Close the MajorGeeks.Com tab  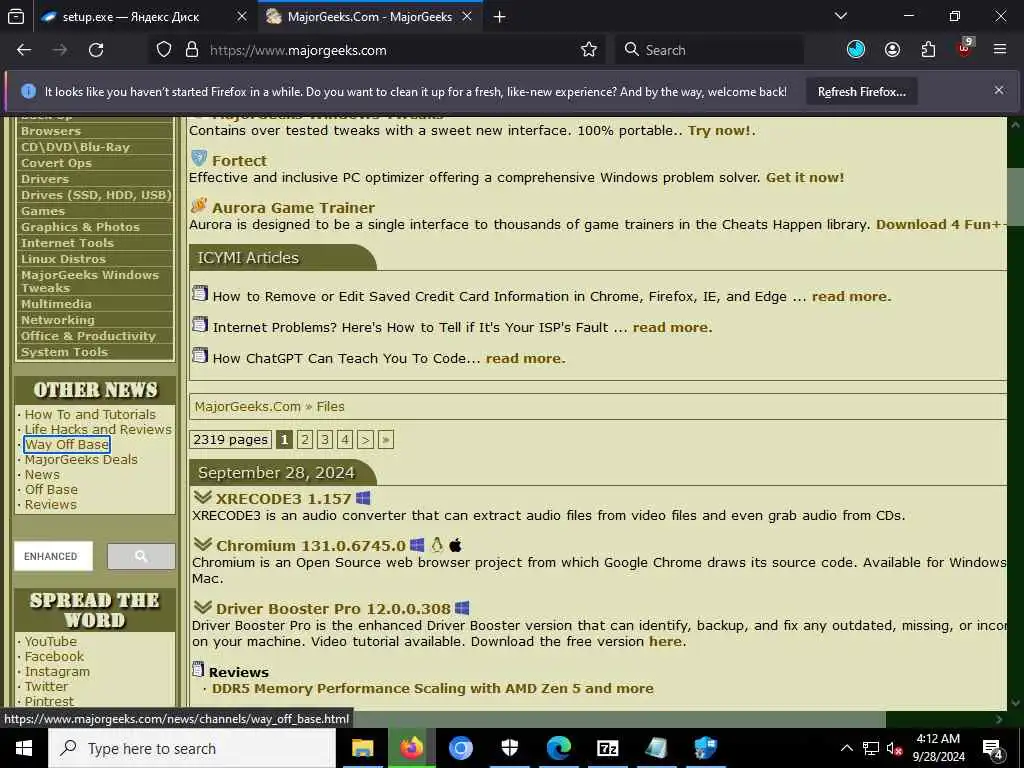[467, 17]
